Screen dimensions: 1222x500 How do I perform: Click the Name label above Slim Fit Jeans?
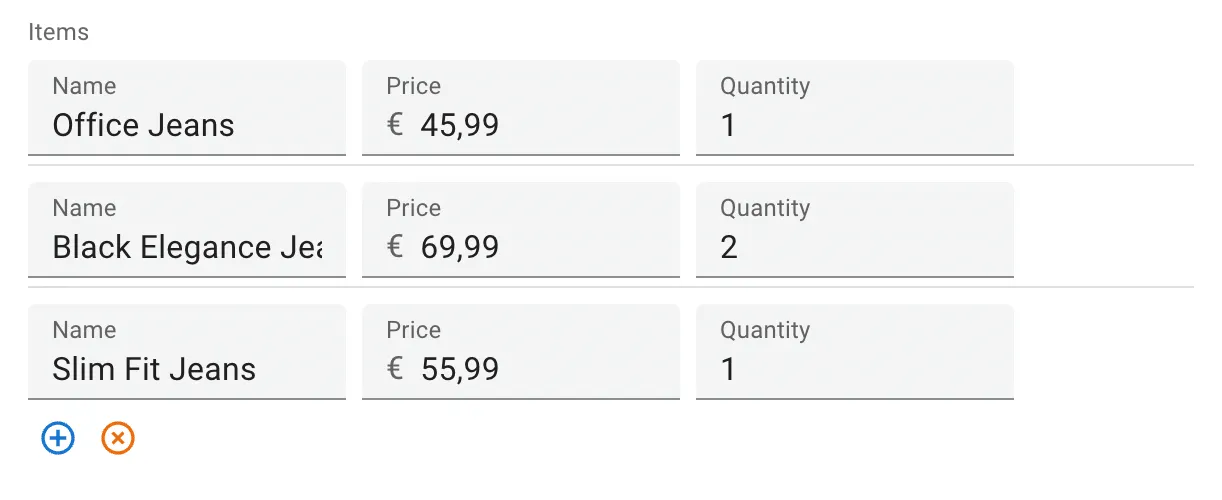pos(84,330)
